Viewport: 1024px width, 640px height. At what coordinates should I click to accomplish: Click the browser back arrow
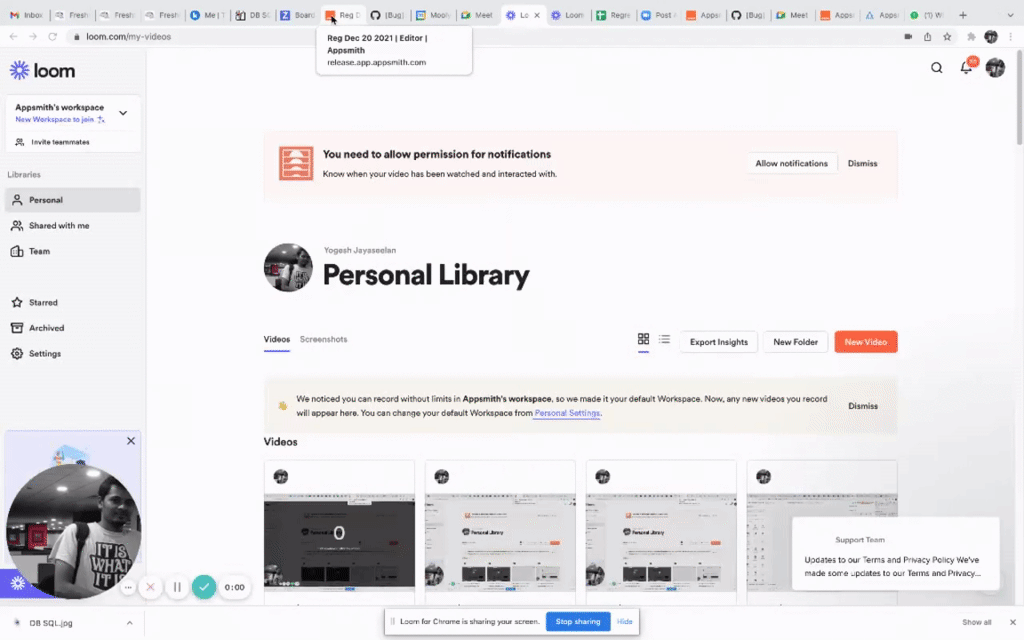coord(13,37)
